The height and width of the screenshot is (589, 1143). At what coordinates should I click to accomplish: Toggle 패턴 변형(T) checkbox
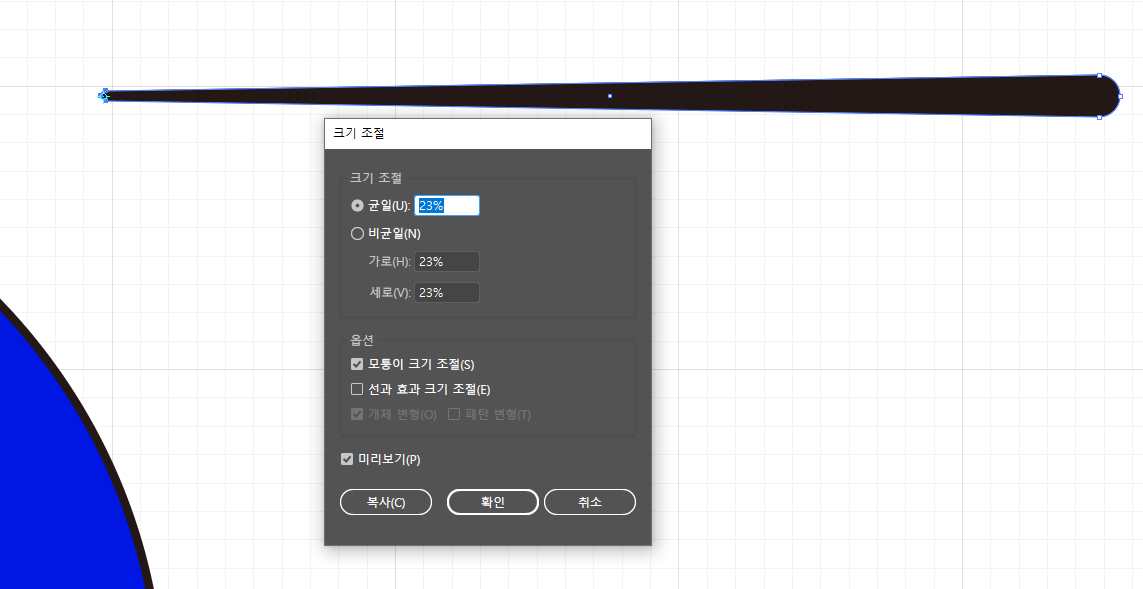pyautogui.click(x=454, y=414)
